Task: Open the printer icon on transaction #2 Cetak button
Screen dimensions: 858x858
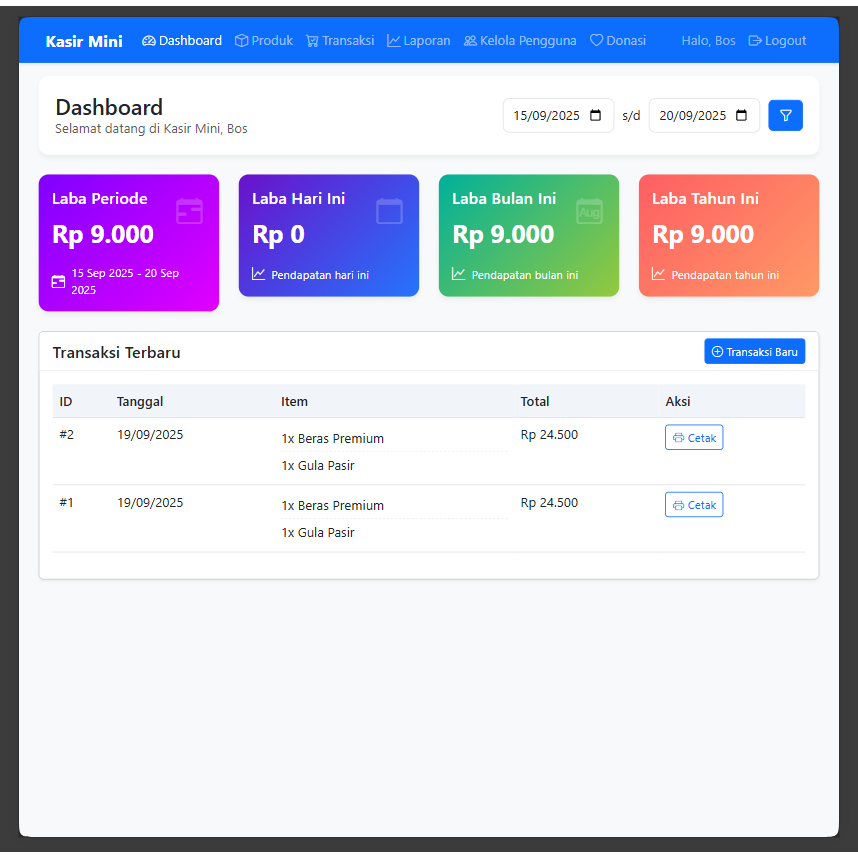Action: pyautogui.click(x=678, y=437)
